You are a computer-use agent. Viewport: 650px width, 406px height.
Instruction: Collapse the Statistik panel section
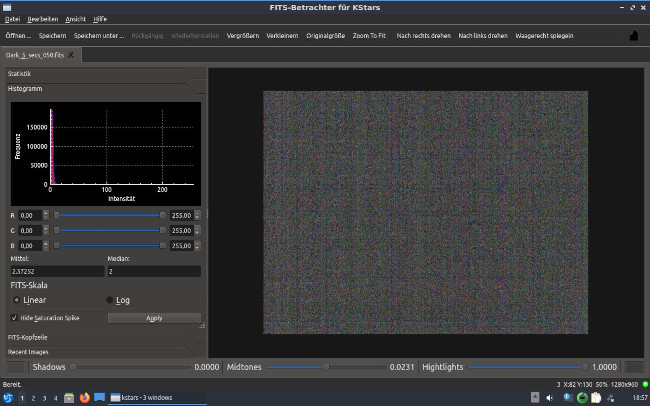pyautogui.click(x=20, y=74)
